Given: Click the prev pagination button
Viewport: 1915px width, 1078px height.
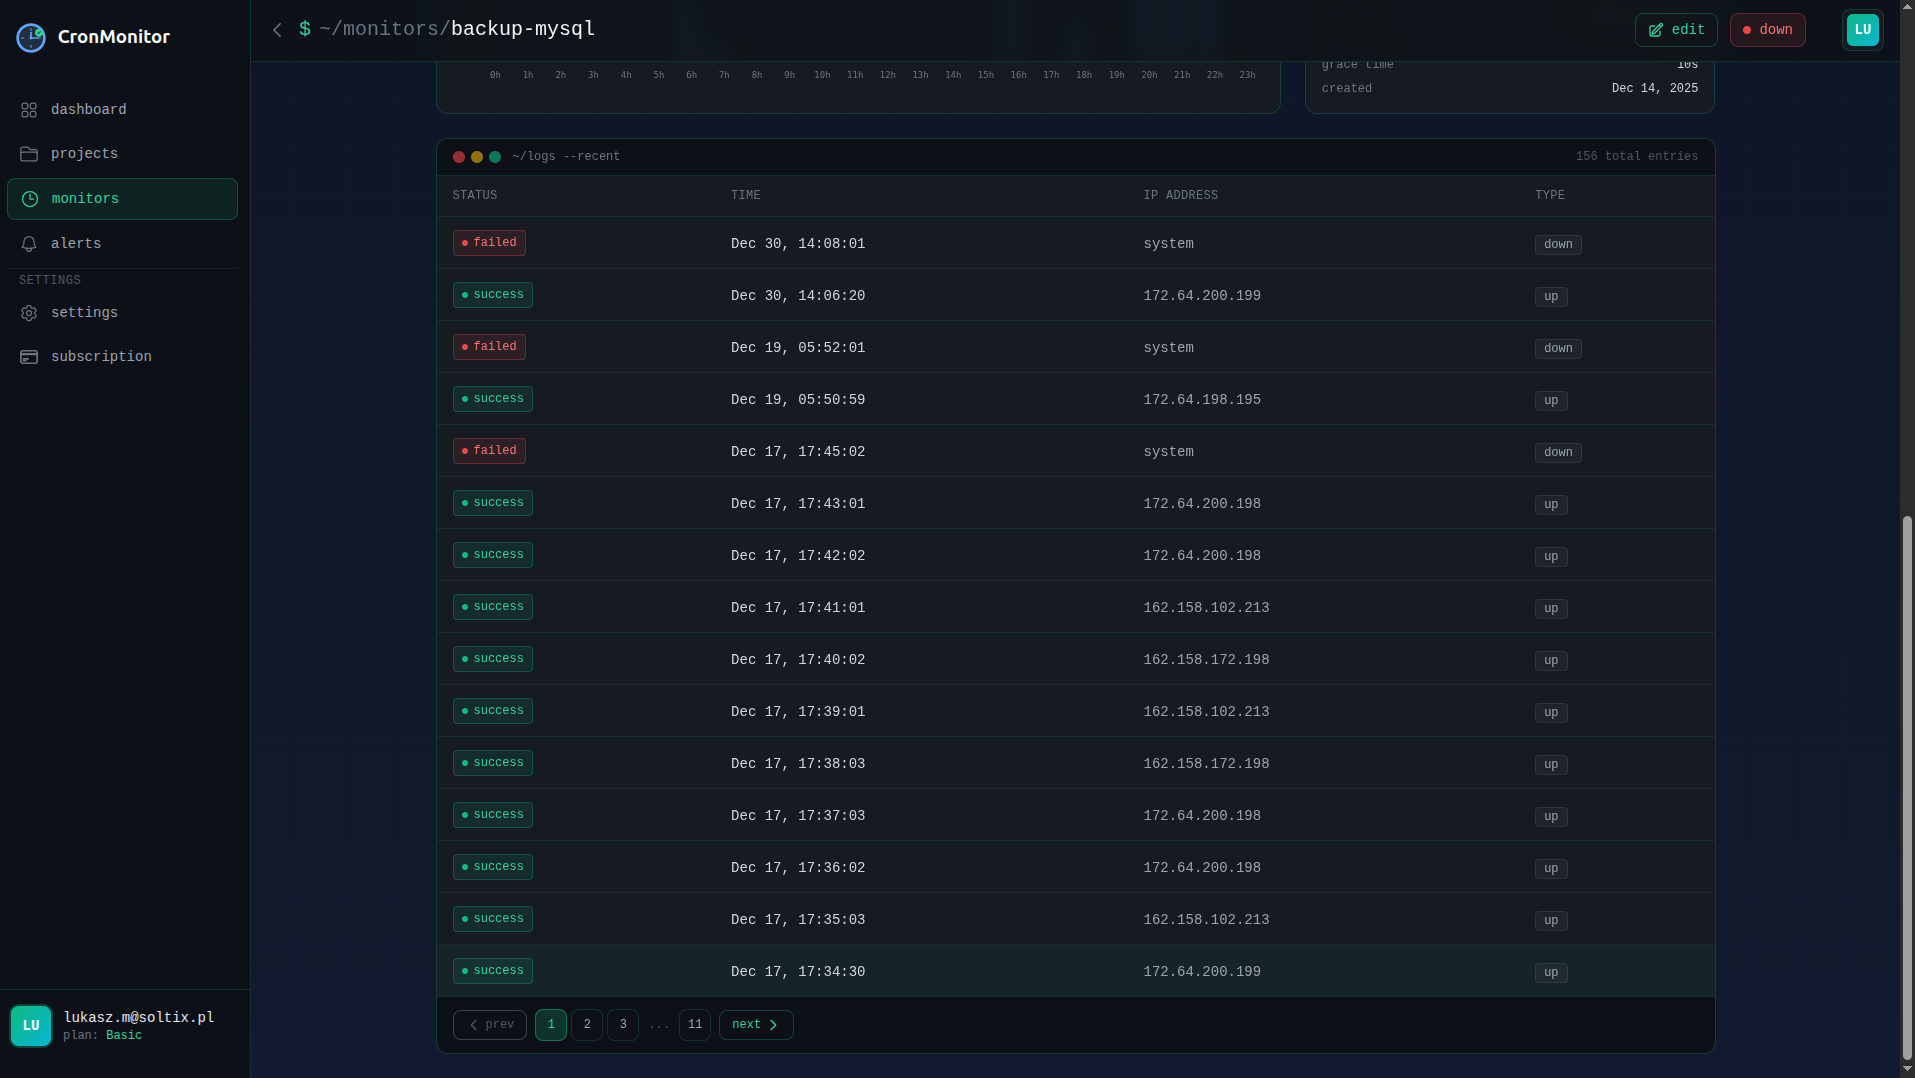Looking at the screenshot, I should (x=489, y=1024).
